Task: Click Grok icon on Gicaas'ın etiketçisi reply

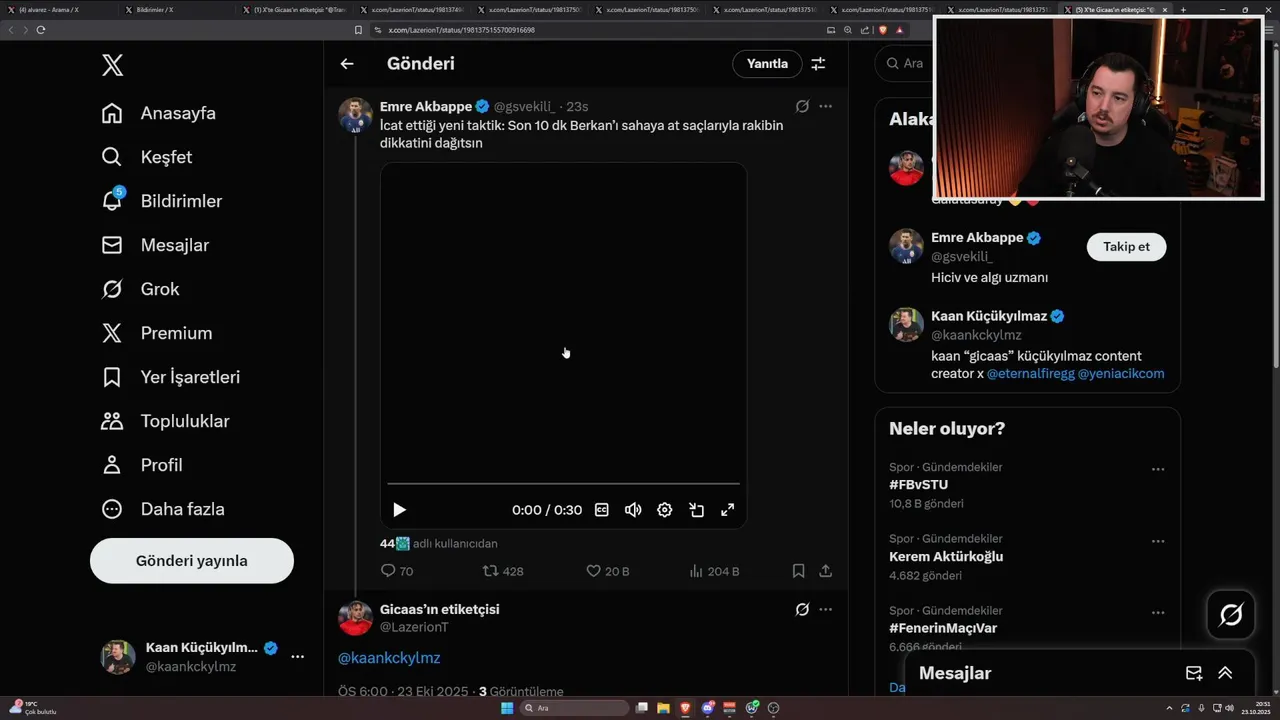Action: [802, 609]
